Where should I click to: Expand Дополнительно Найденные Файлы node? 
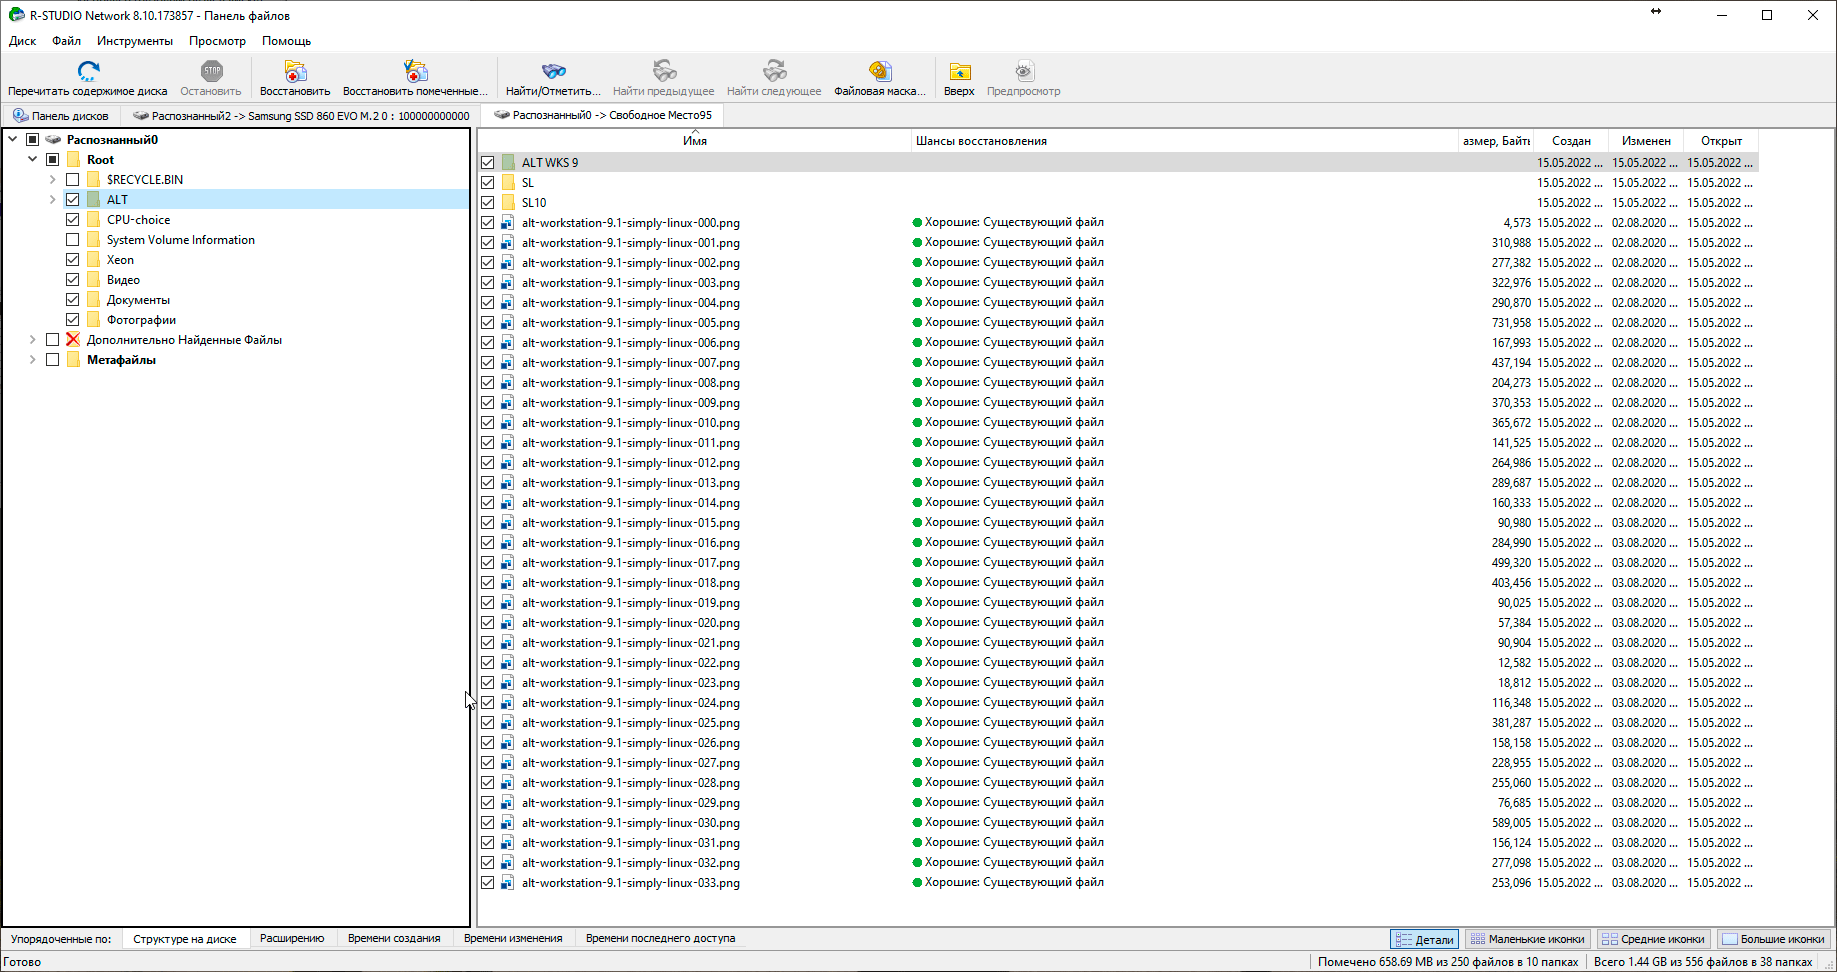[x=33, y=340]
